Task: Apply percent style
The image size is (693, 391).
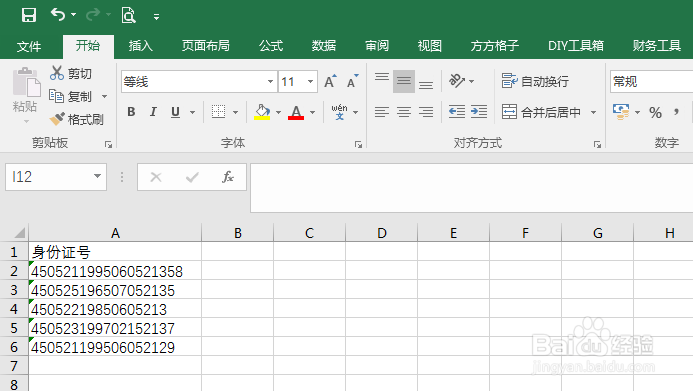Action: pyautogui.click(x=655, y=113)
